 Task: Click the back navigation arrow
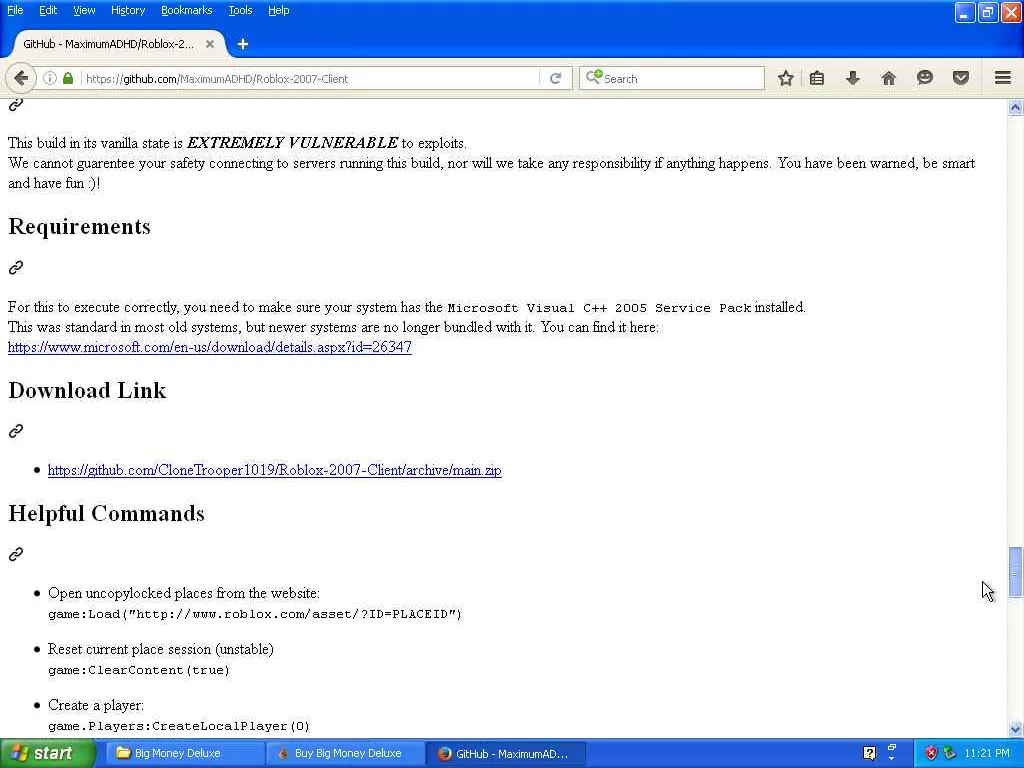20,78
